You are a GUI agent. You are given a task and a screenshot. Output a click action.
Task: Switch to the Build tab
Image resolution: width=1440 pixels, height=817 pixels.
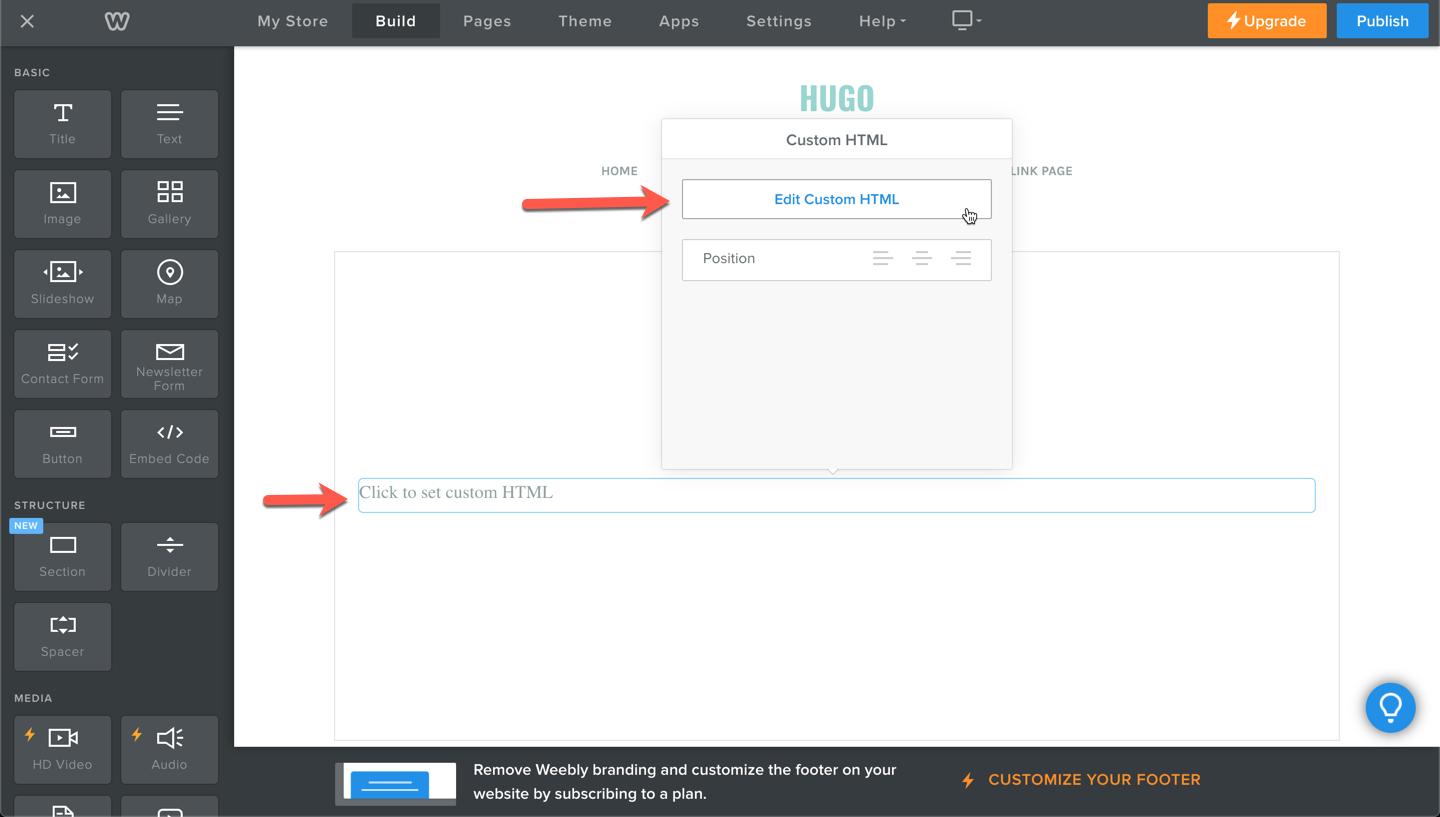[x=396, y=21]
